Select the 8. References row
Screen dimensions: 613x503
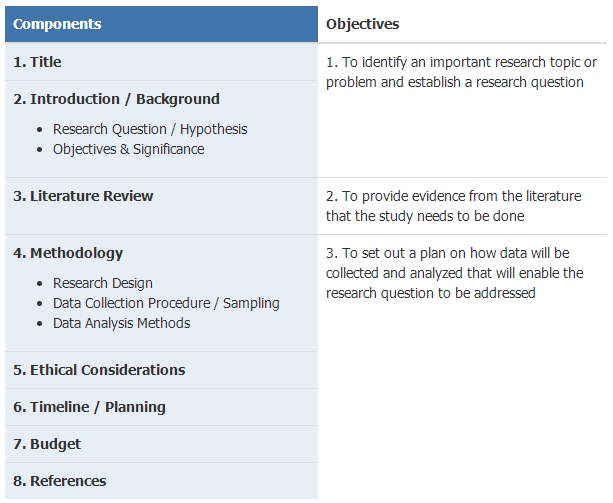tap(161, 481)
